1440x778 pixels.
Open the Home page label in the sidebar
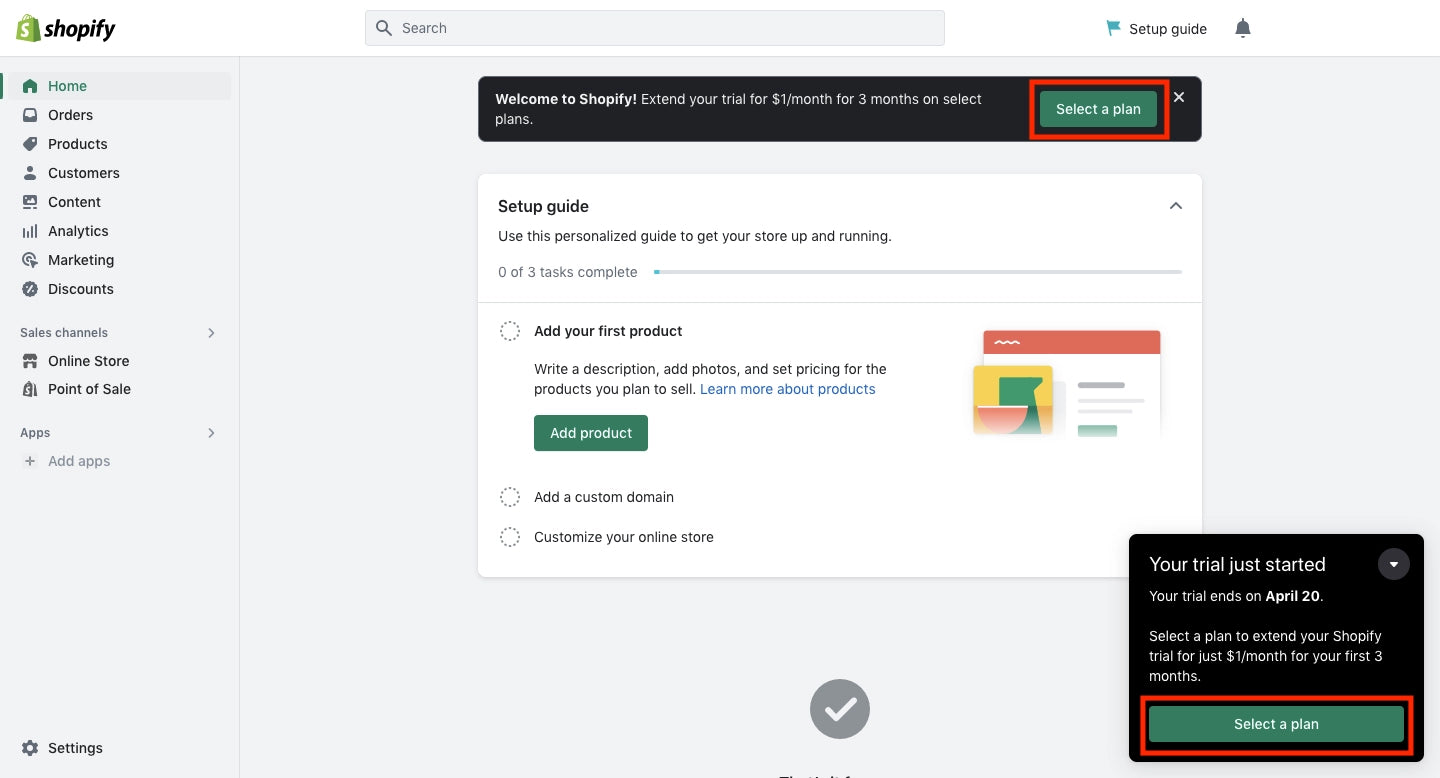click(67, 86)
